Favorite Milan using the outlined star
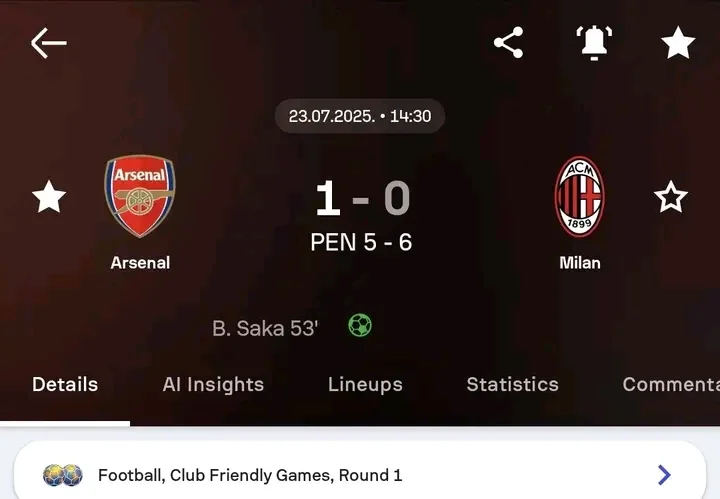The width and height of the screenshot is (720, 499). pyautogui.click(x=670, y=197)
